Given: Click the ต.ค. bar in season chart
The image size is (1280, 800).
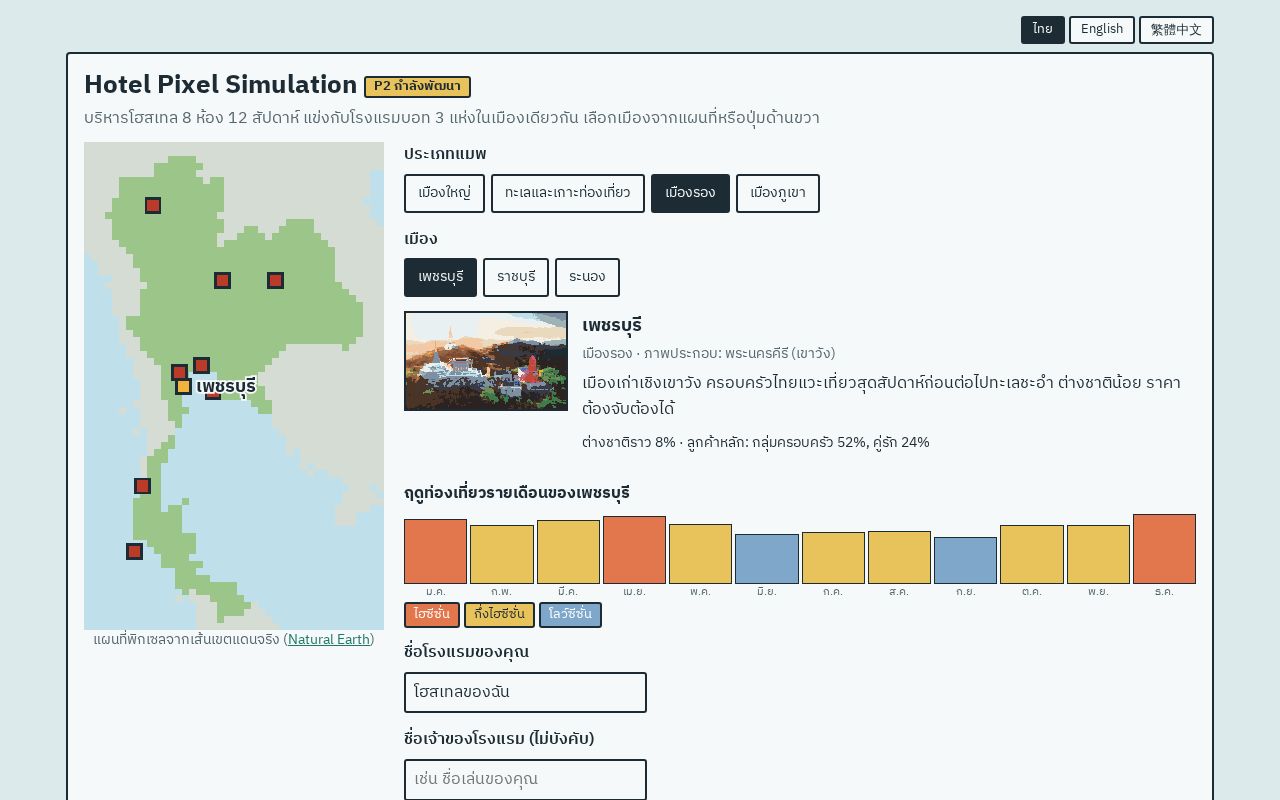Looking at the screenshot, I should pos(1032,554).
